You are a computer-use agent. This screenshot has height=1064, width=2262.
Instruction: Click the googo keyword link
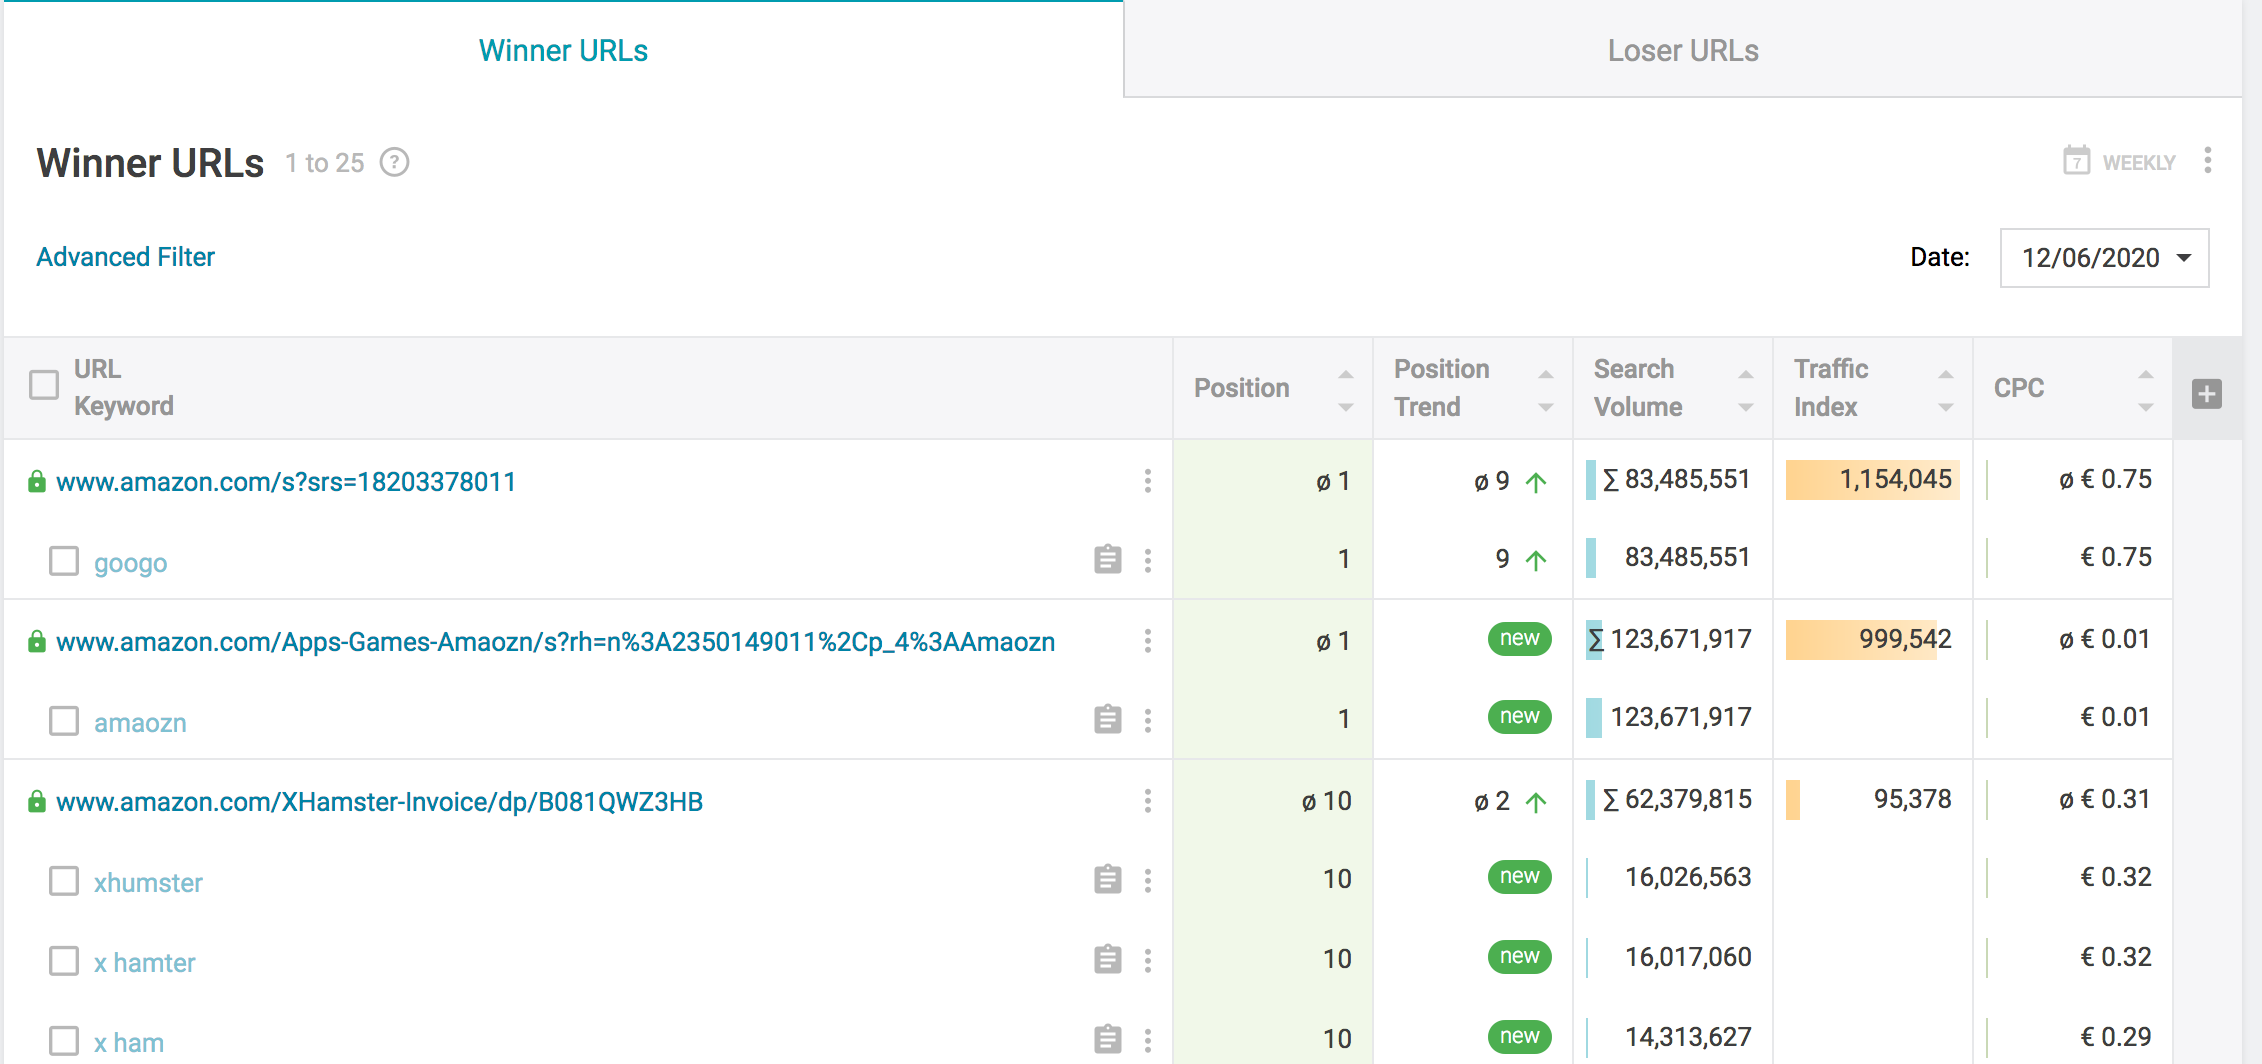click(131, 563)
